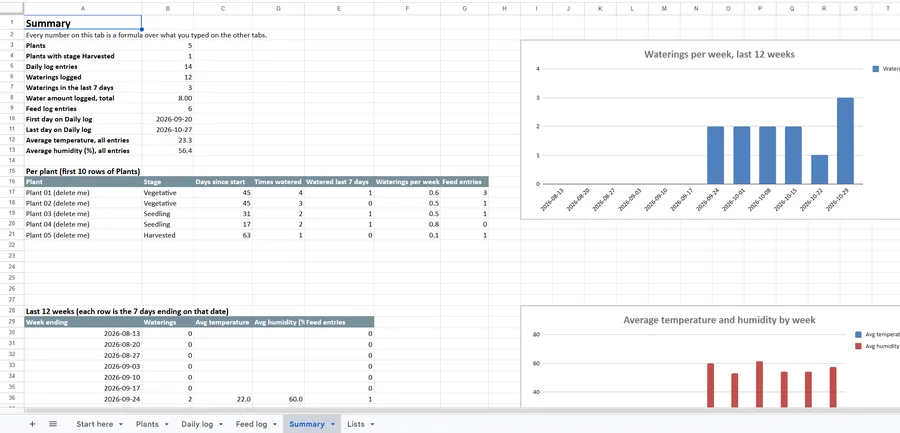Click the 'Waterings per week' header cell

click(x=407, y=181)
